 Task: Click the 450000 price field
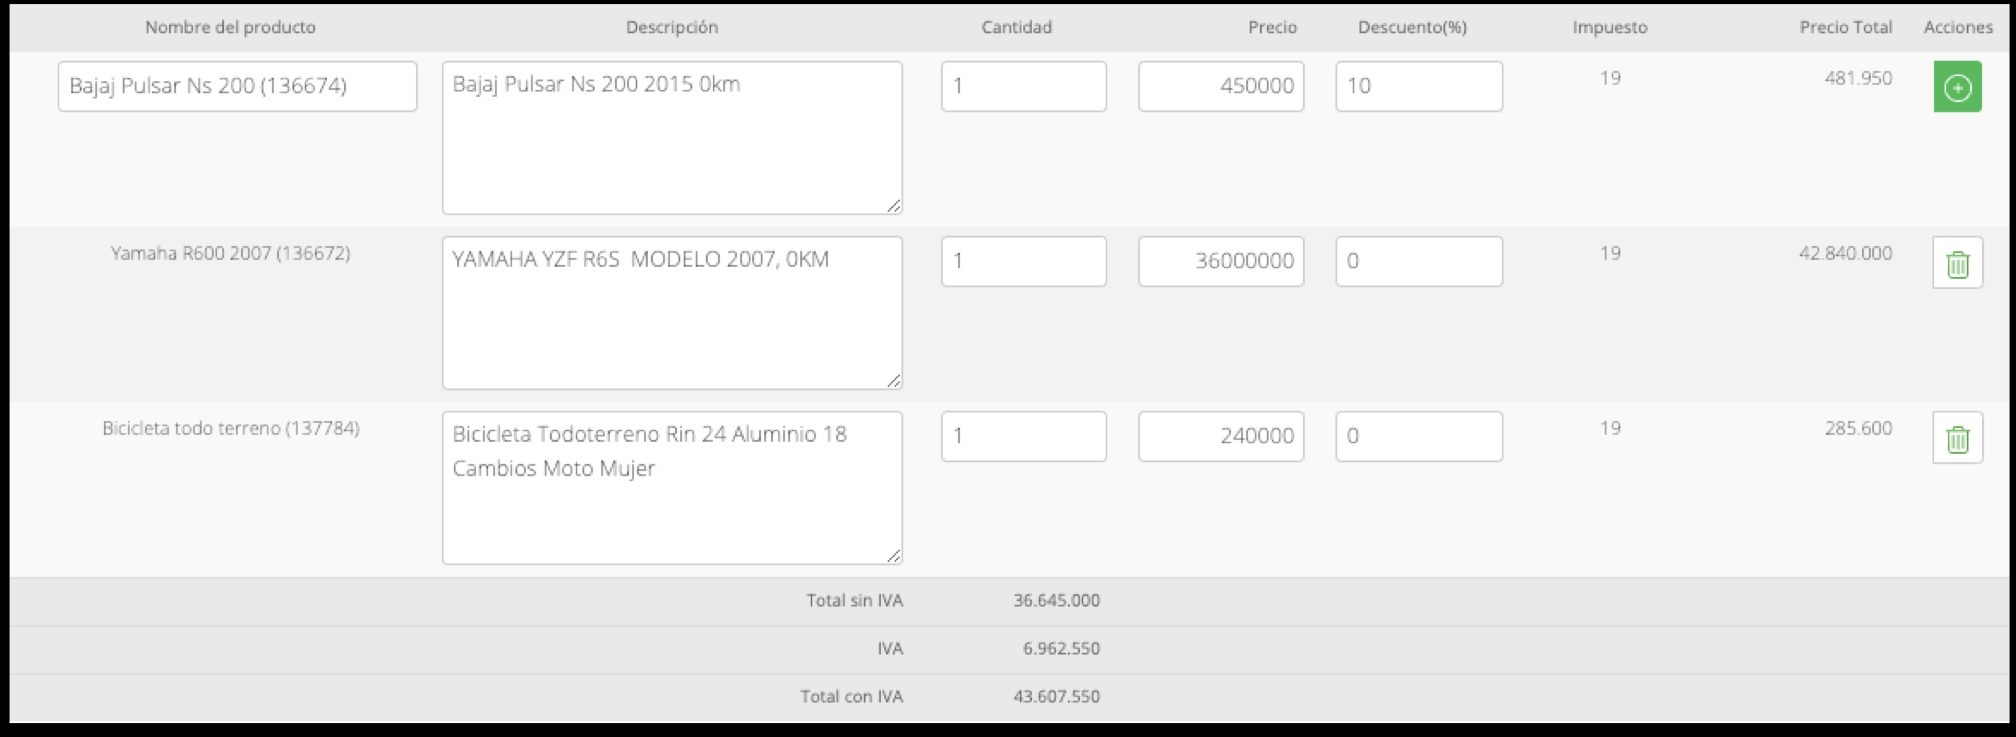click(x=1220, y=86)
